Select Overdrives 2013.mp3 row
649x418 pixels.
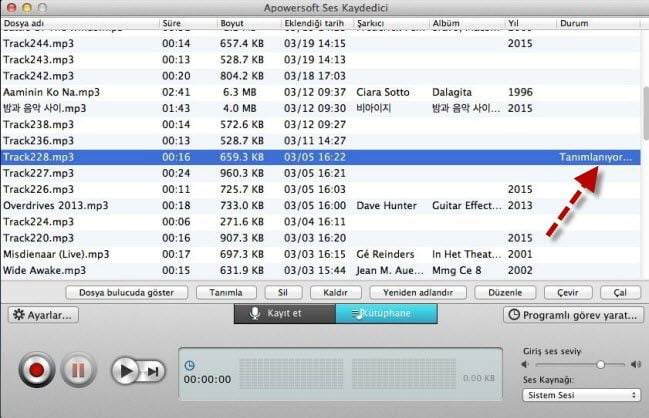pyautogui.click(x=321, y=206)
